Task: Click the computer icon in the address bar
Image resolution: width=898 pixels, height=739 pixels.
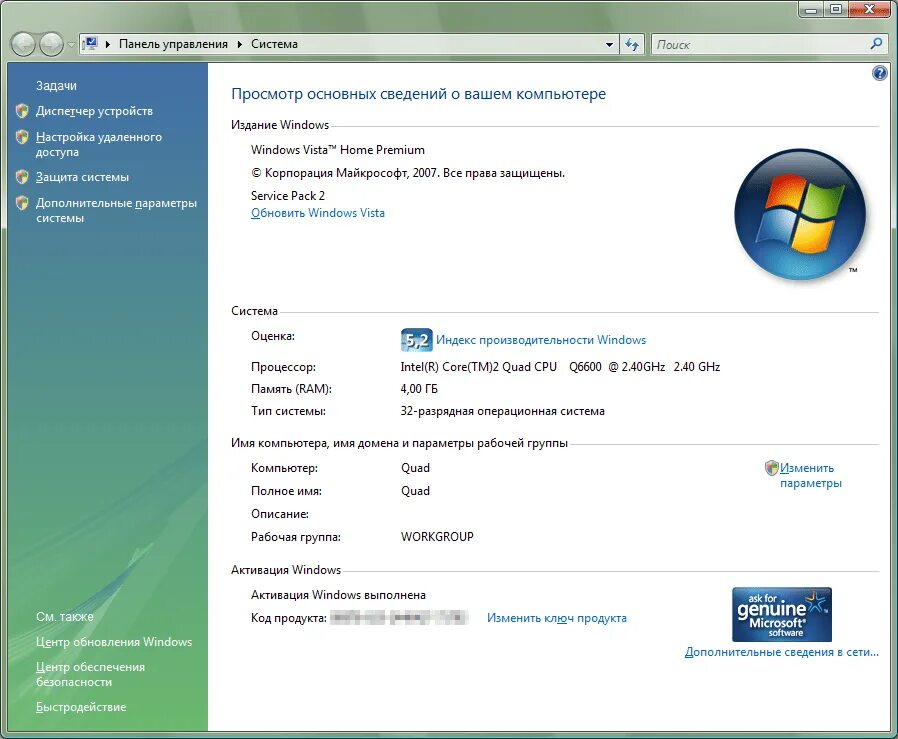Action: (x=90, y=44)
